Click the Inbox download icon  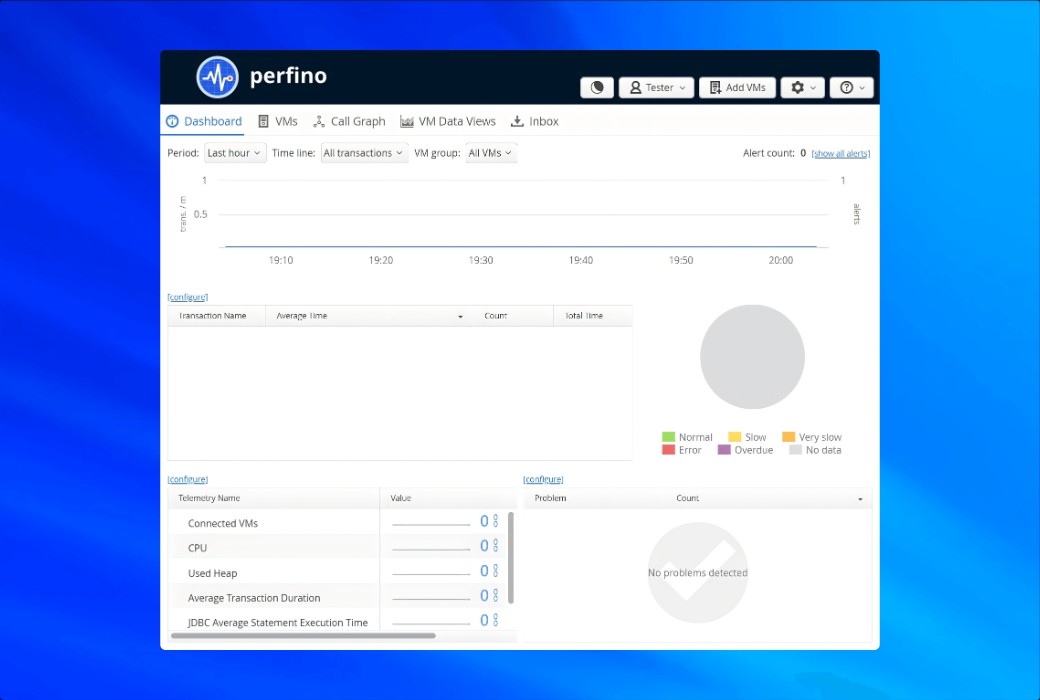tap(517, 121)
